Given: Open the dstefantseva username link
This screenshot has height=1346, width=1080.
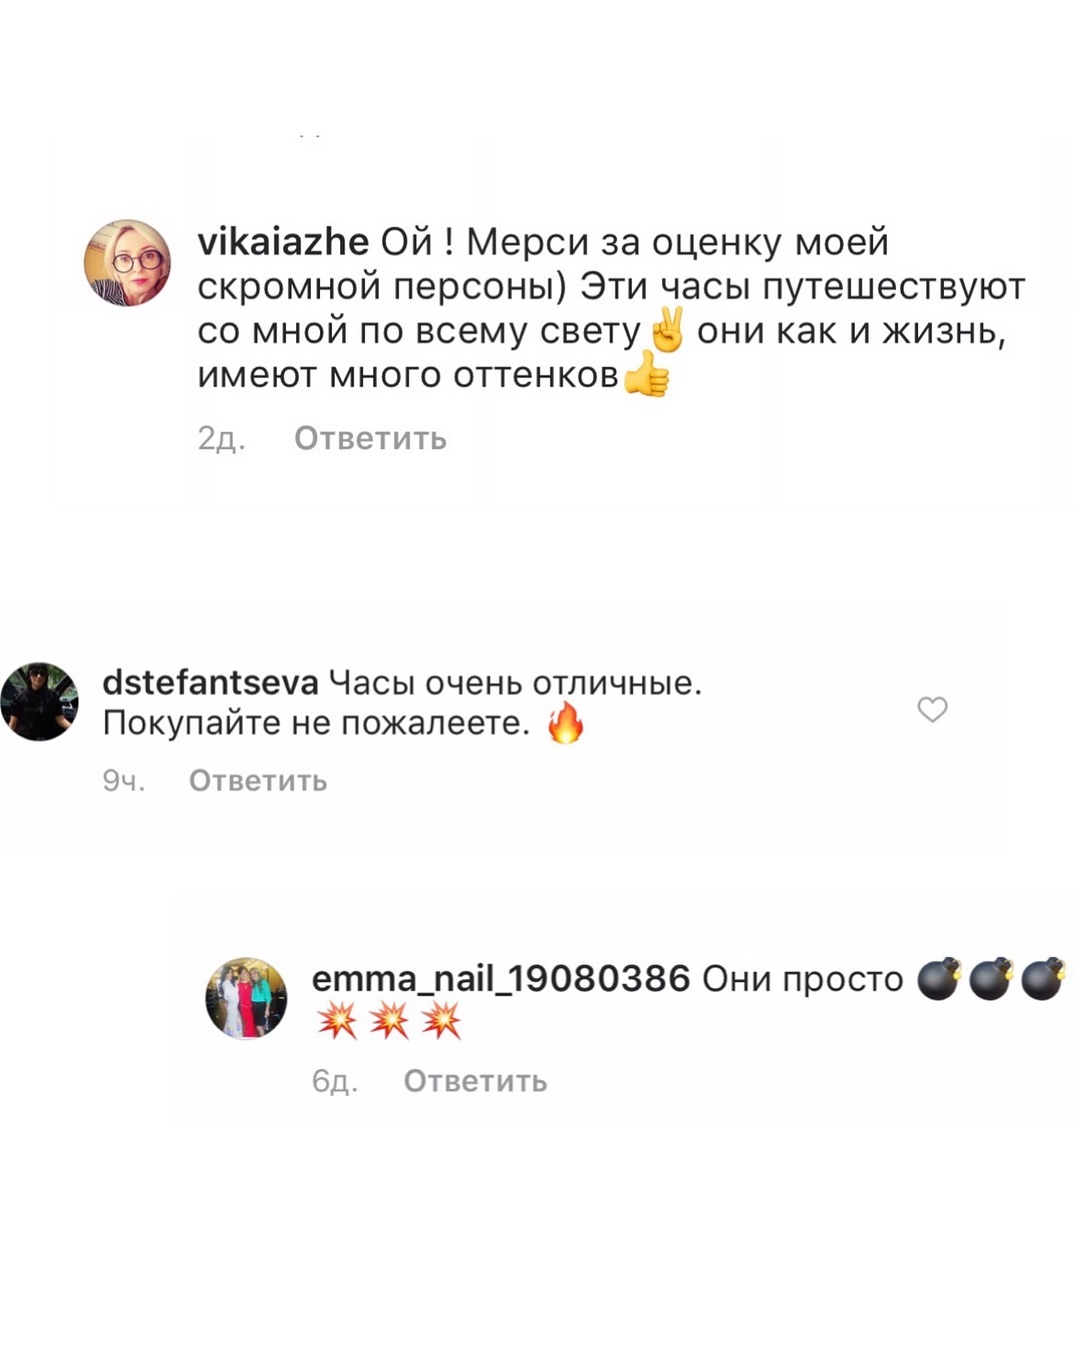Looking at the screenshot, I should point(210,682).
